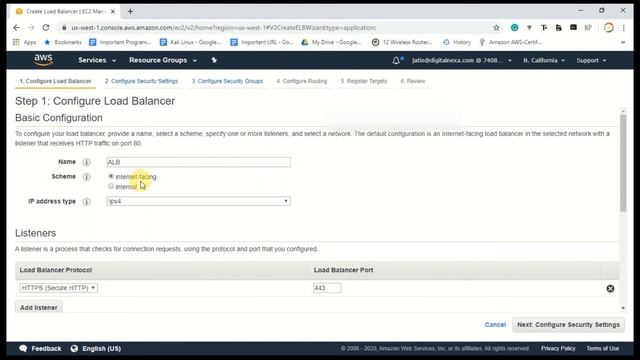Go to 5. Register Targets tab

click(x=364, y=81)
